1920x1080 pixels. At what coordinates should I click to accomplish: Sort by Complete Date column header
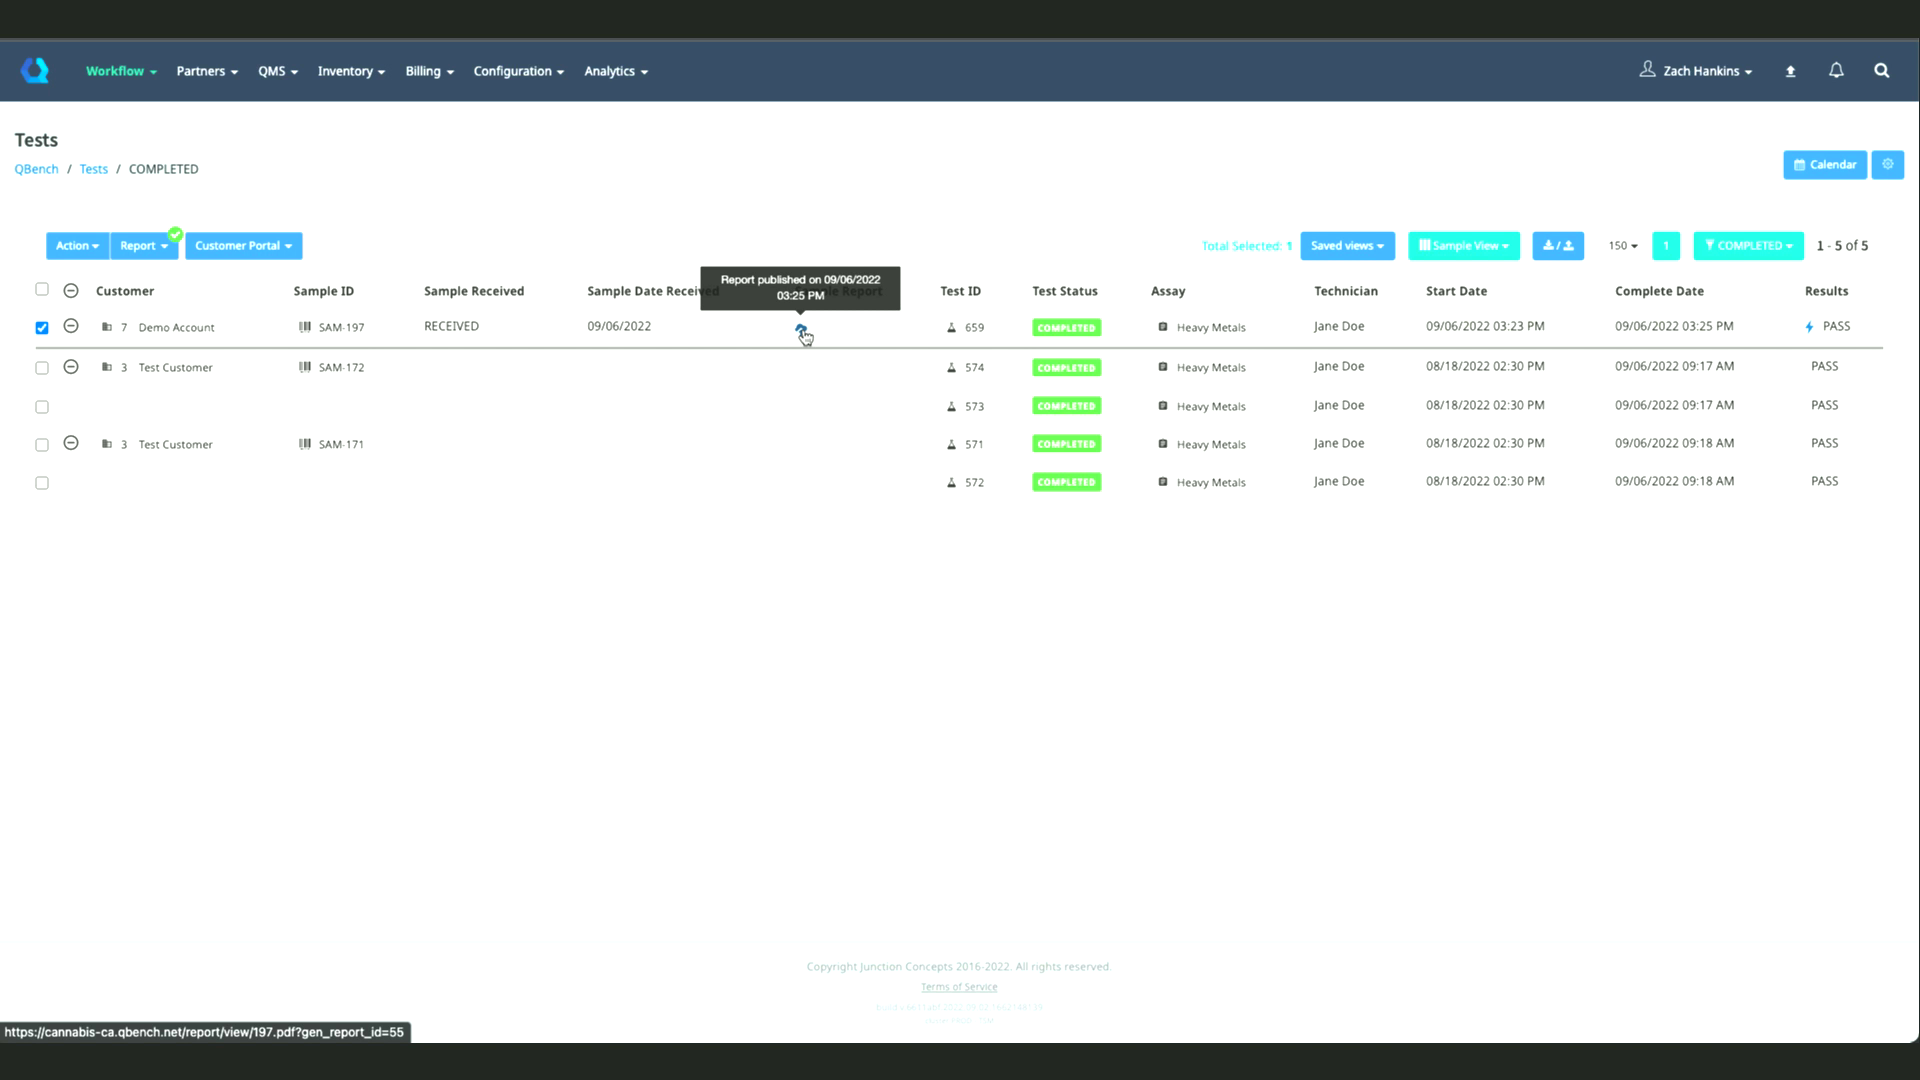(x=1658, y=291)
